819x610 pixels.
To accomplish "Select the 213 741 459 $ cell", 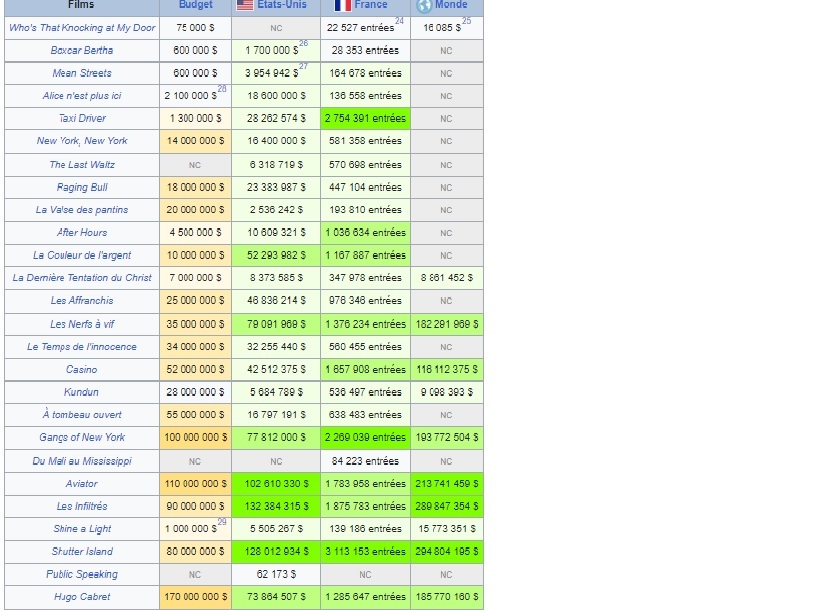I will (447, 484).
